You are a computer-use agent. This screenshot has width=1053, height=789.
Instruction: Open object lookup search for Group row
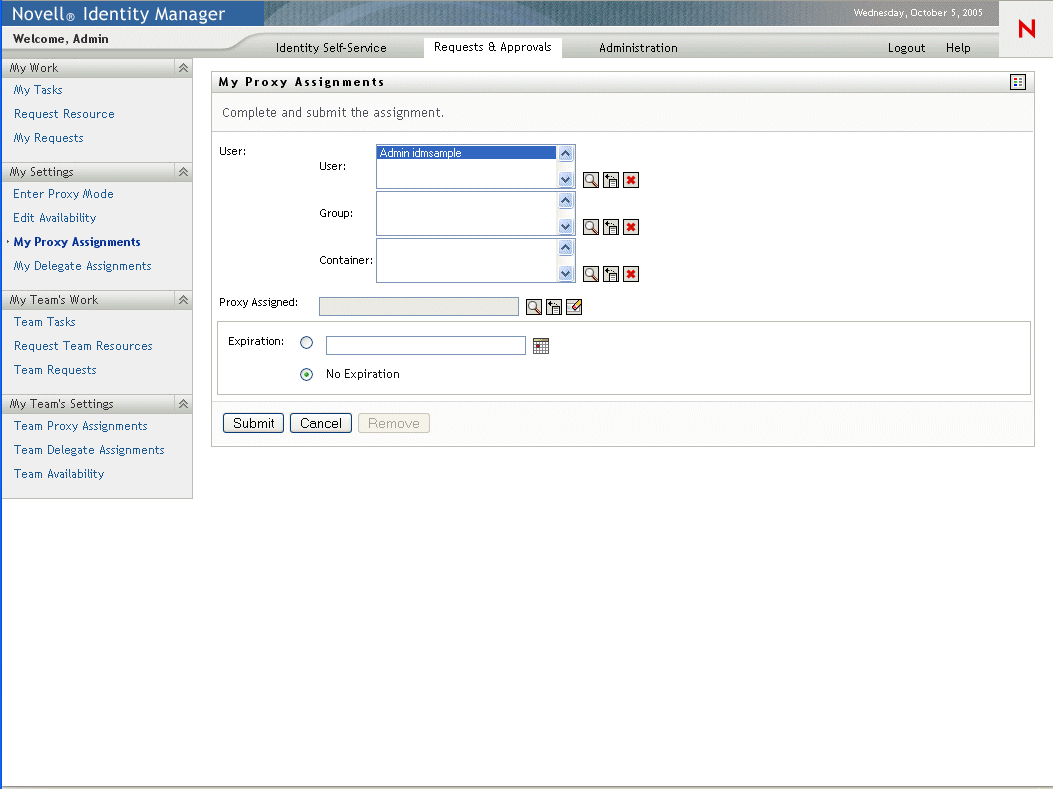(591, 227)
